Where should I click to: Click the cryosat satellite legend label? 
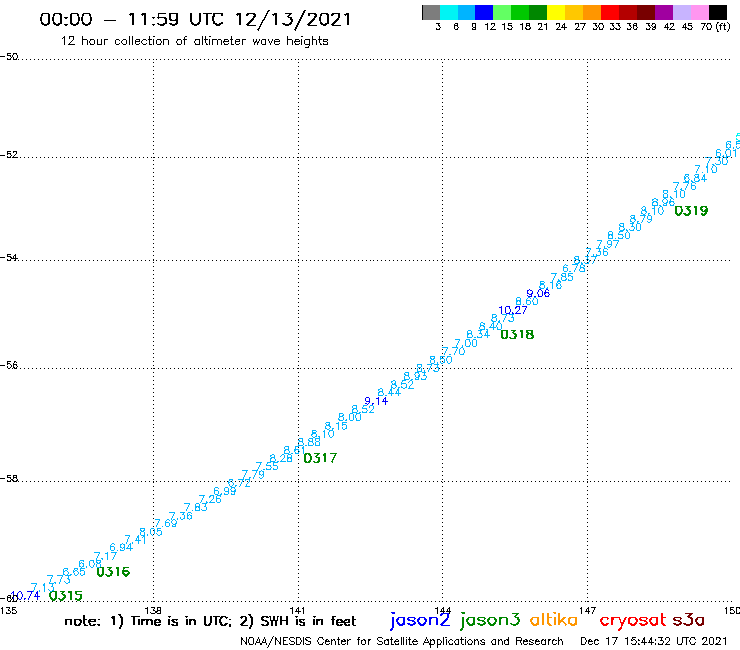point(633,620)
